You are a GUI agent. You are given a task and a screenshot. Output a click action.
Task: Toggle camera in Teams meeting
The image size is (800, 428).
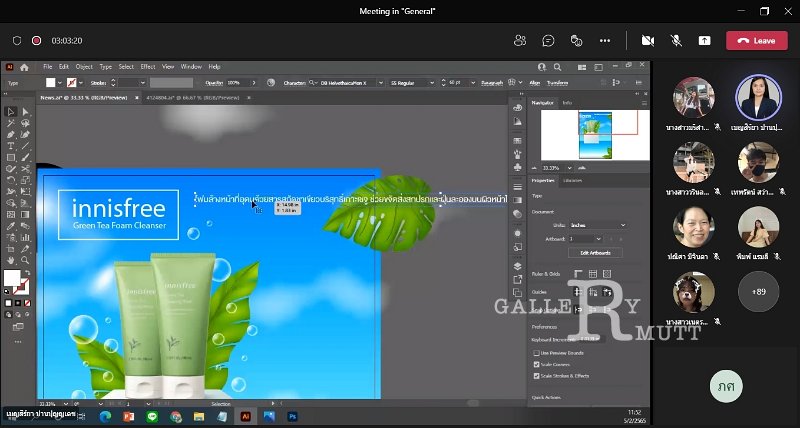point(648,41)
